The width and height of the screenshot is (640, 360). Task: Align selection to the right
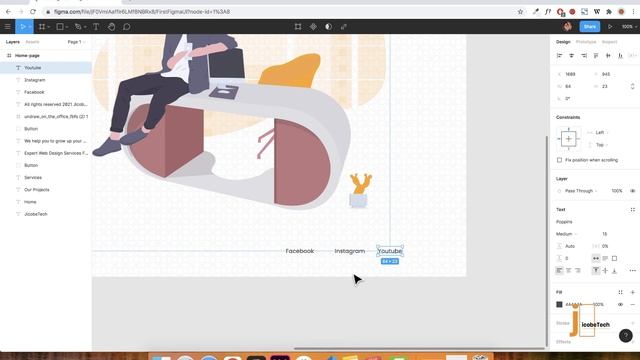click(x=584, y=55)
